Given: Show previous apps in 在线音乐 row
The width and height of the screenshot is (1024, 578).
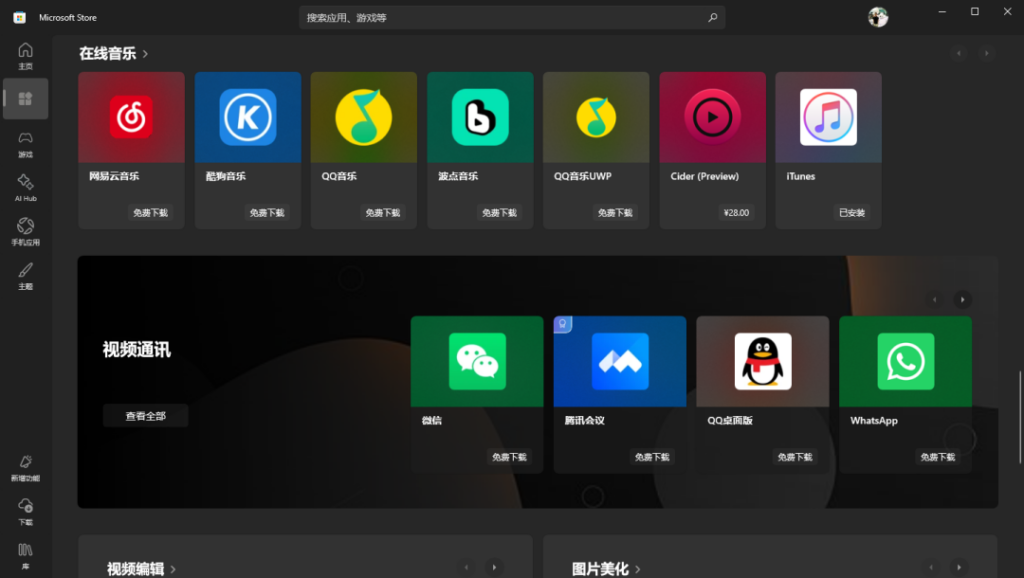Looking at the screenshot, I should [x=959, y=54].
